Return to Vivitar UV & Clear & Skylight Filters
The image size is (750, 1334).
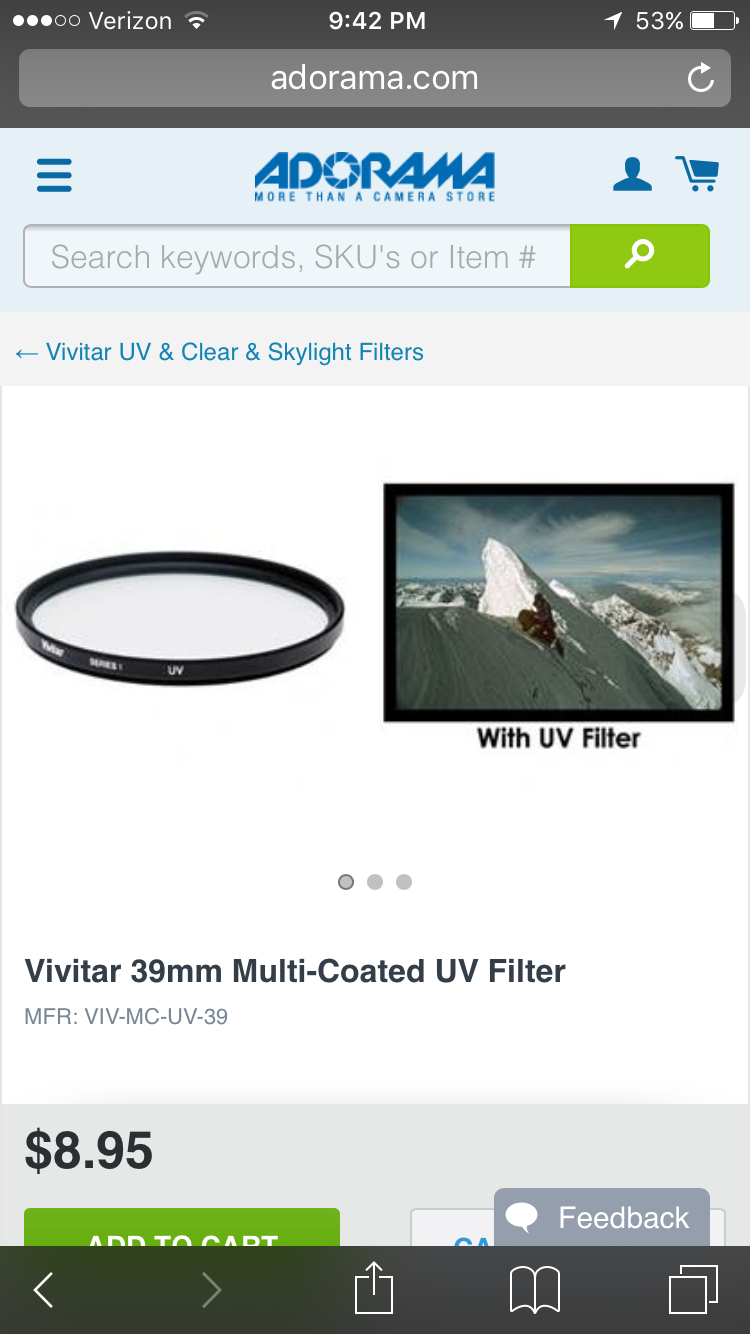coord(219,352)
